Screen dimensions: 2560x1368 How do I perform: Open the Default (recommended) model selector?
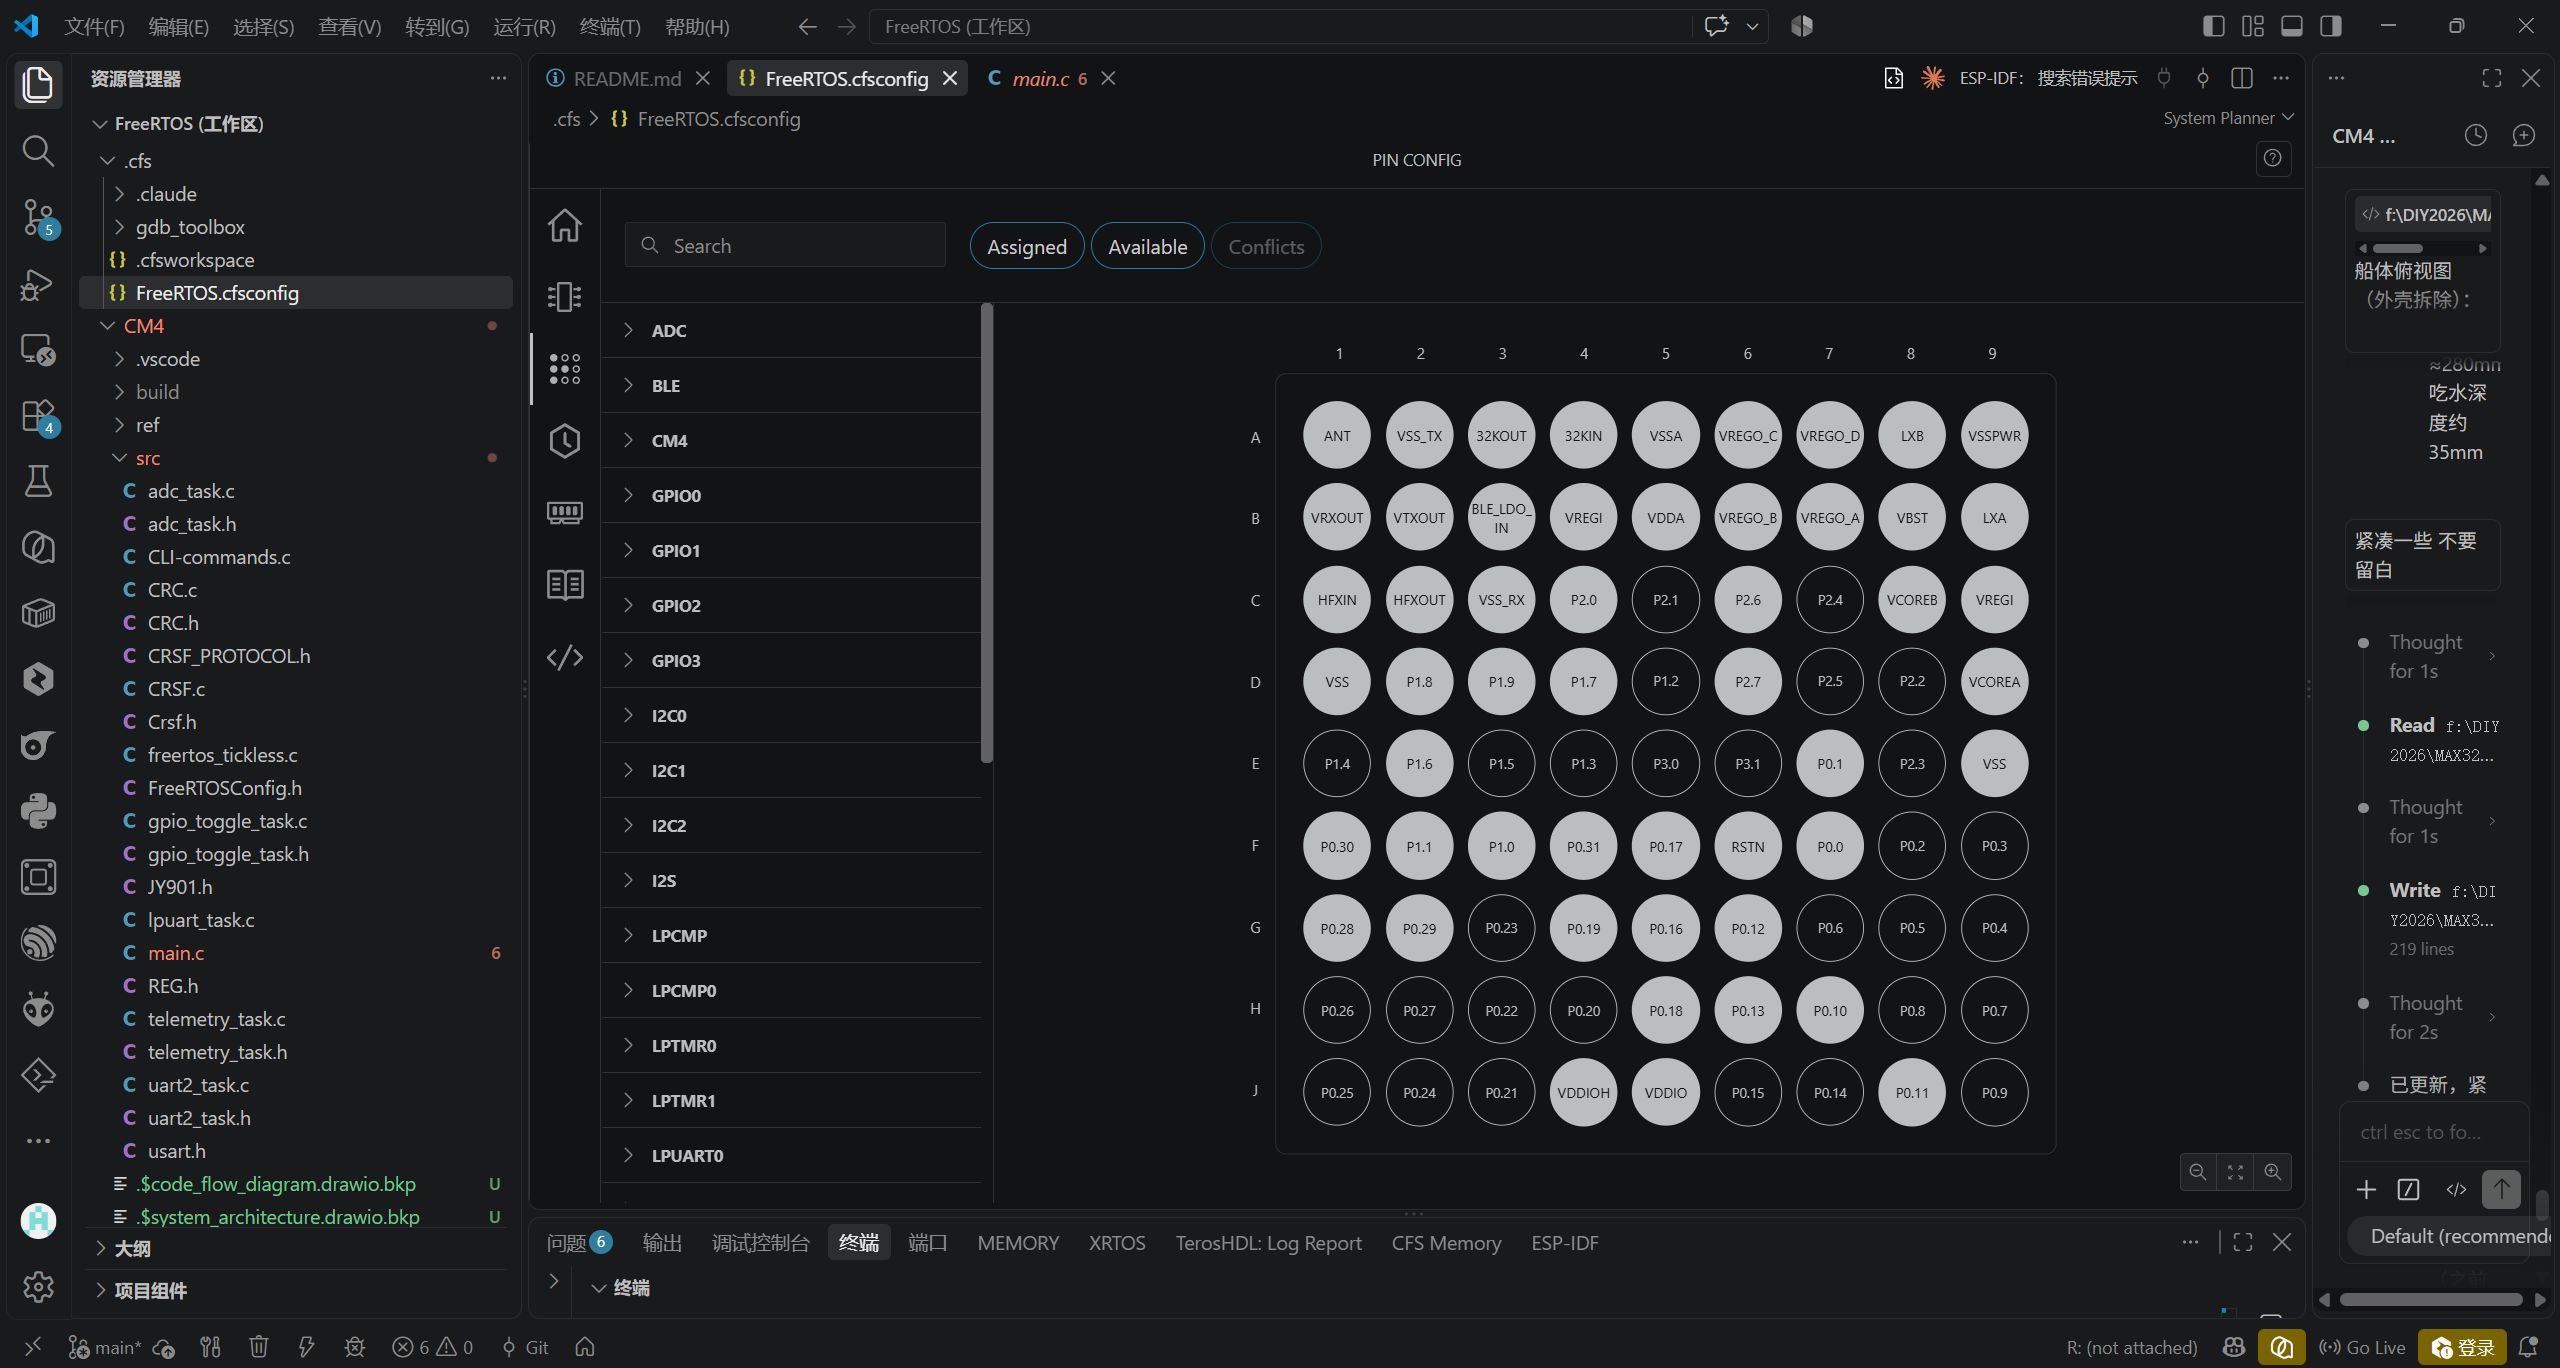[x=2450, y=1236]
